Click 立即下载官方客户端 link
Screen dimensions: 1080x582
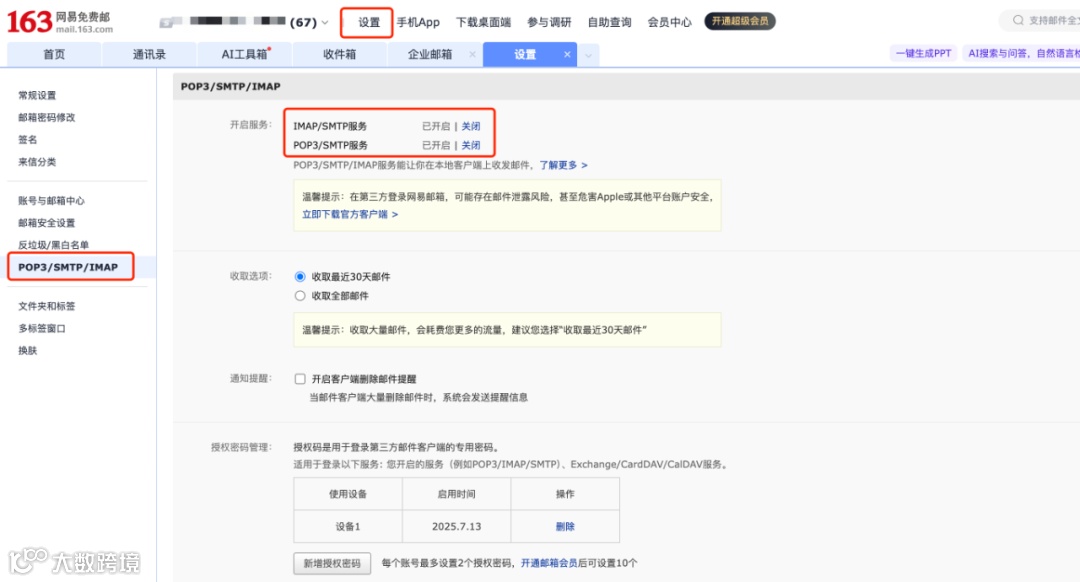pos(350,214)
